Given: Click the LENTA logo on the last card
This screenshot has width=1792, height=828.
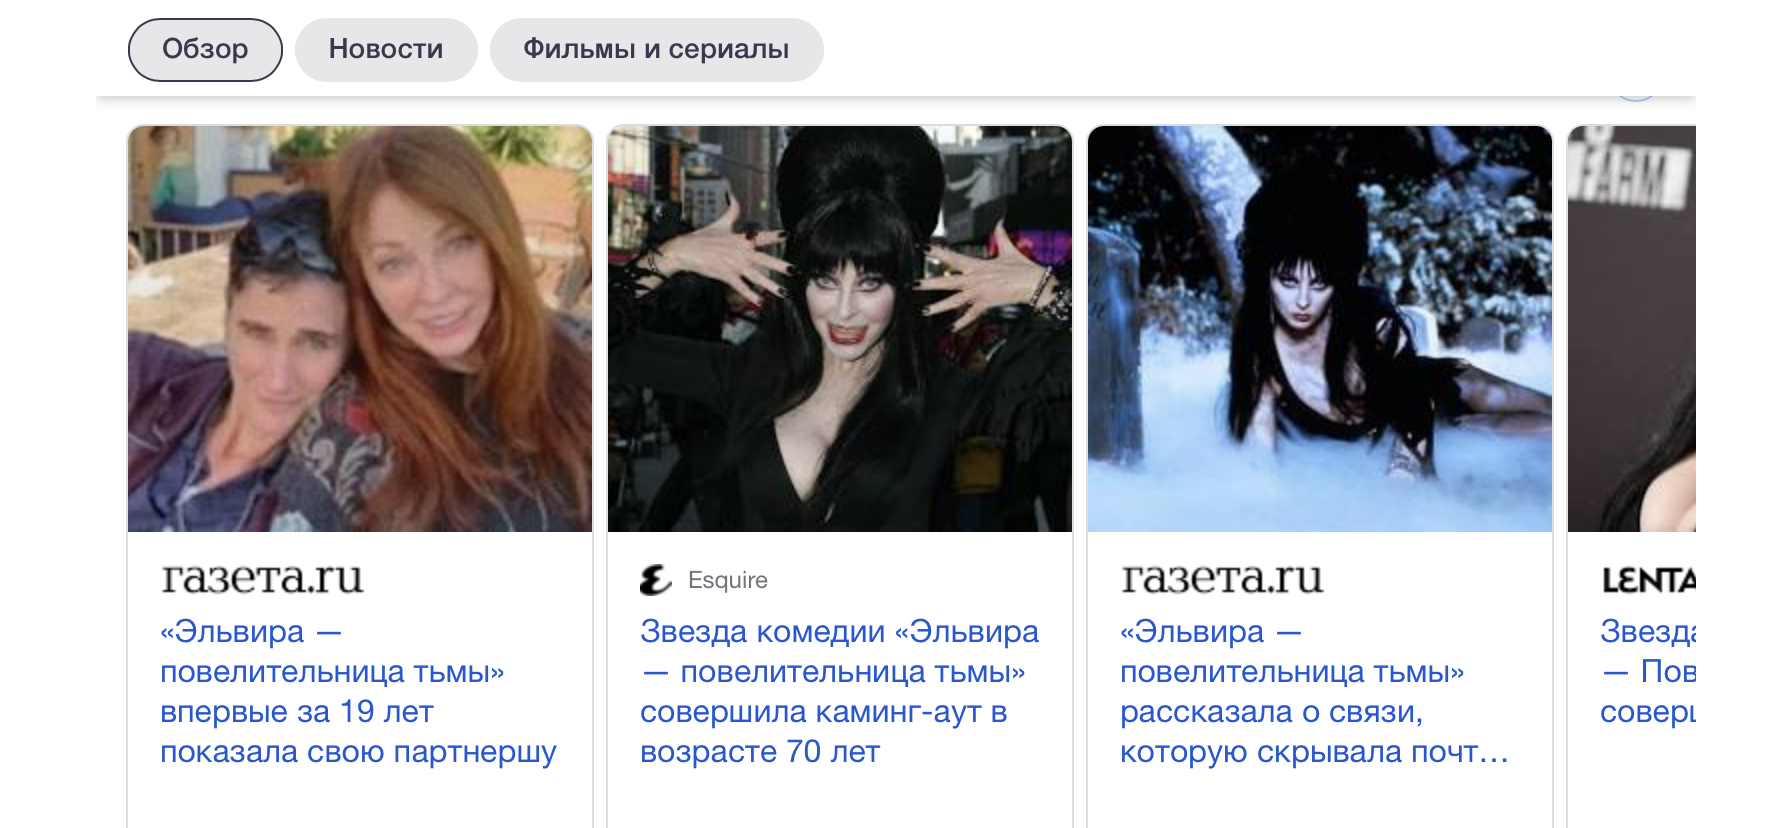Looking at the screenshot, I should click(x=1648, y=580).
